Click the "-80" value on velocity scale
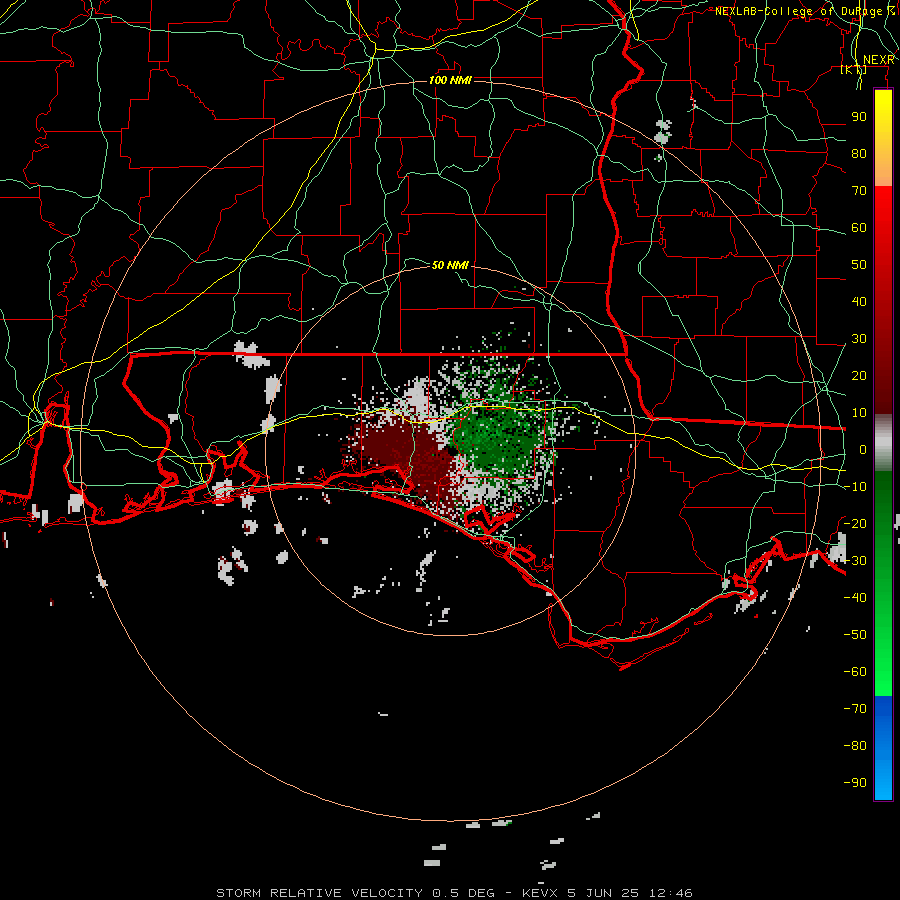The image size is (900, 900). (x=855, y=746)
